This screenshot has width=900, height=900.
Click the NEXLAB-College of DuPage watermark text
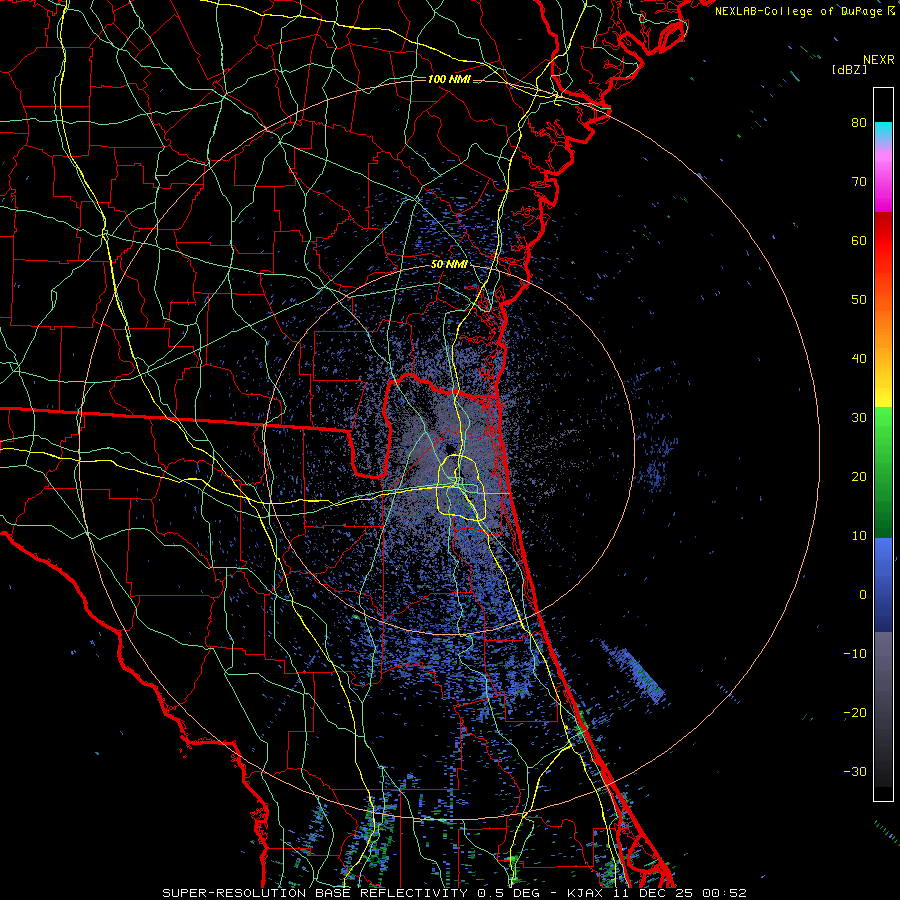point(804,11)
